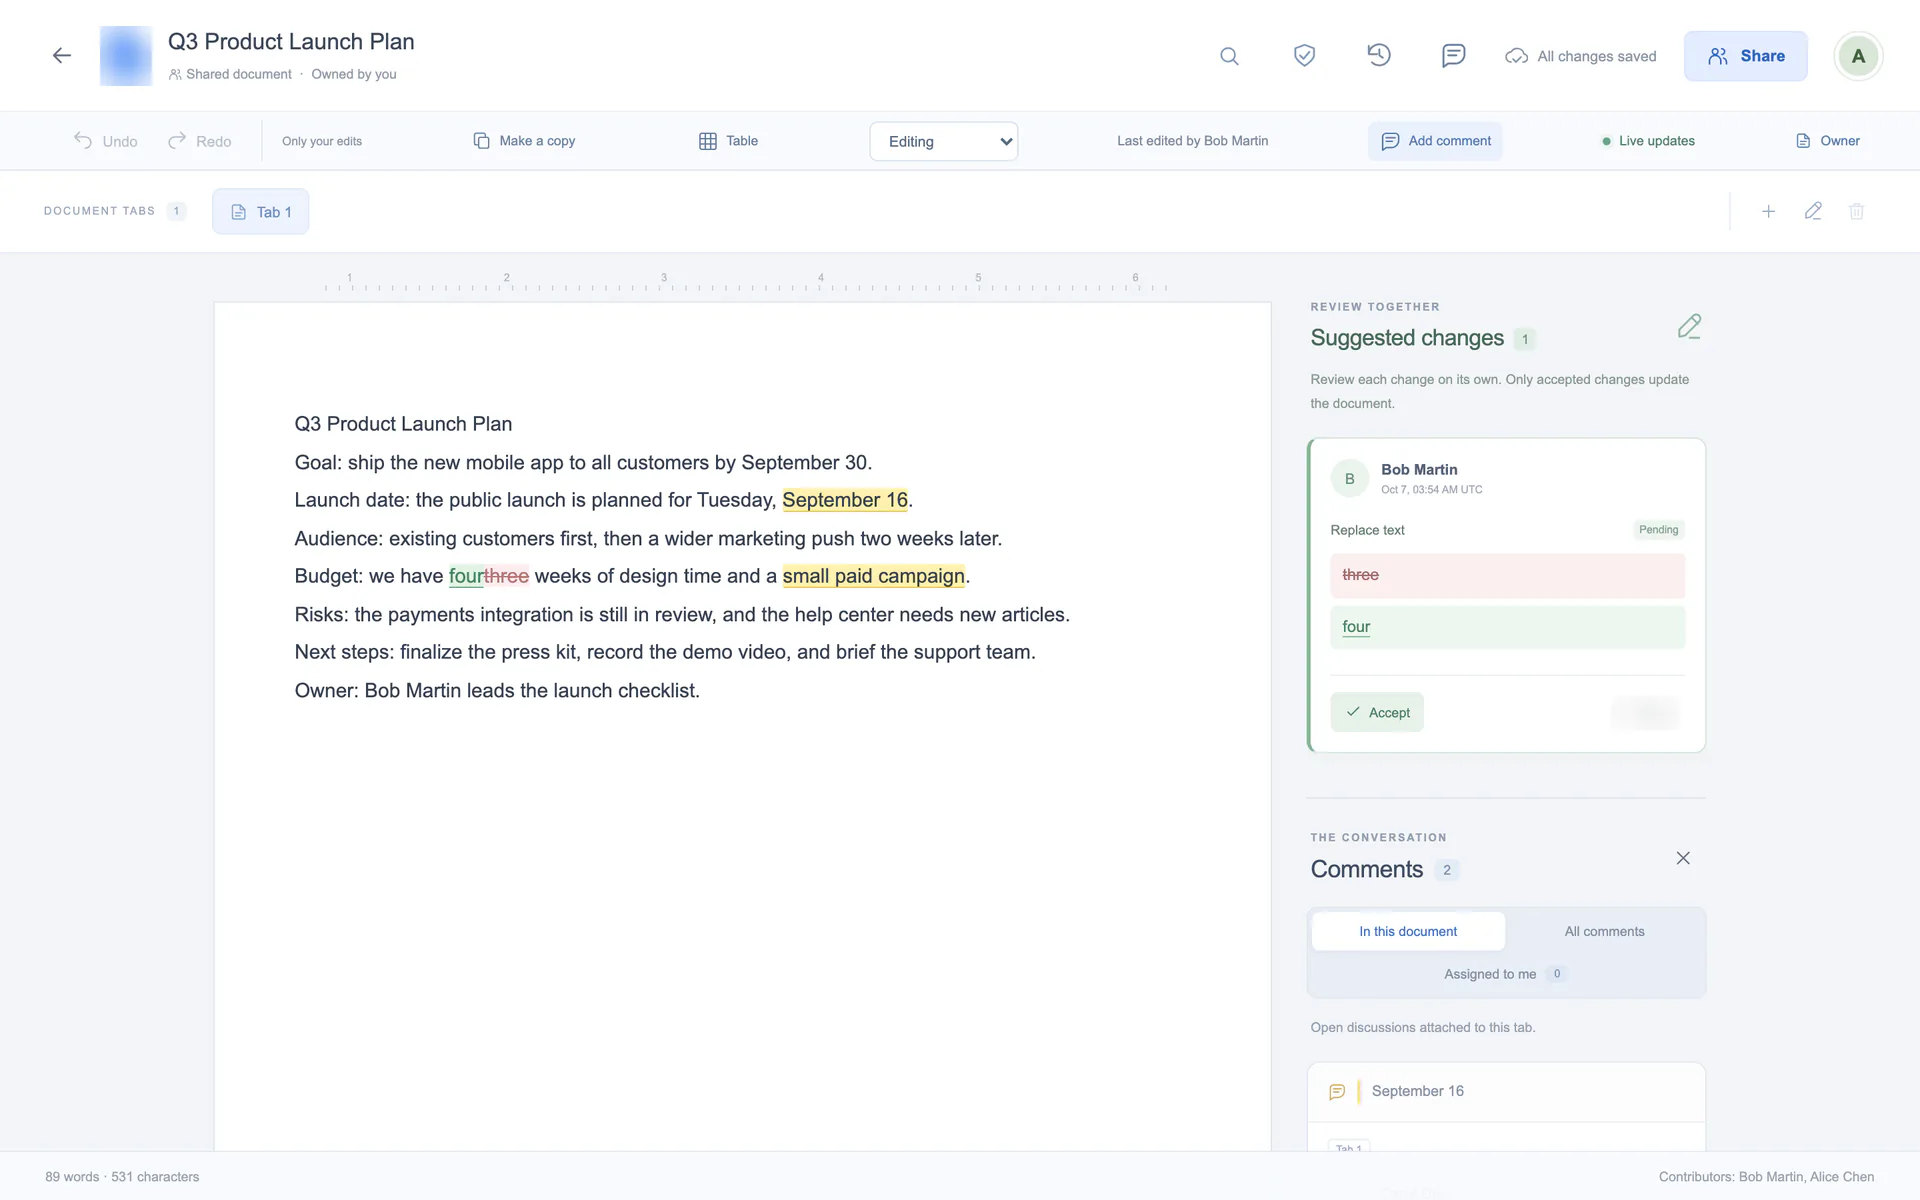Click Contributors: Bob Martin, Alice Chen

(x=1766, y=1177)
